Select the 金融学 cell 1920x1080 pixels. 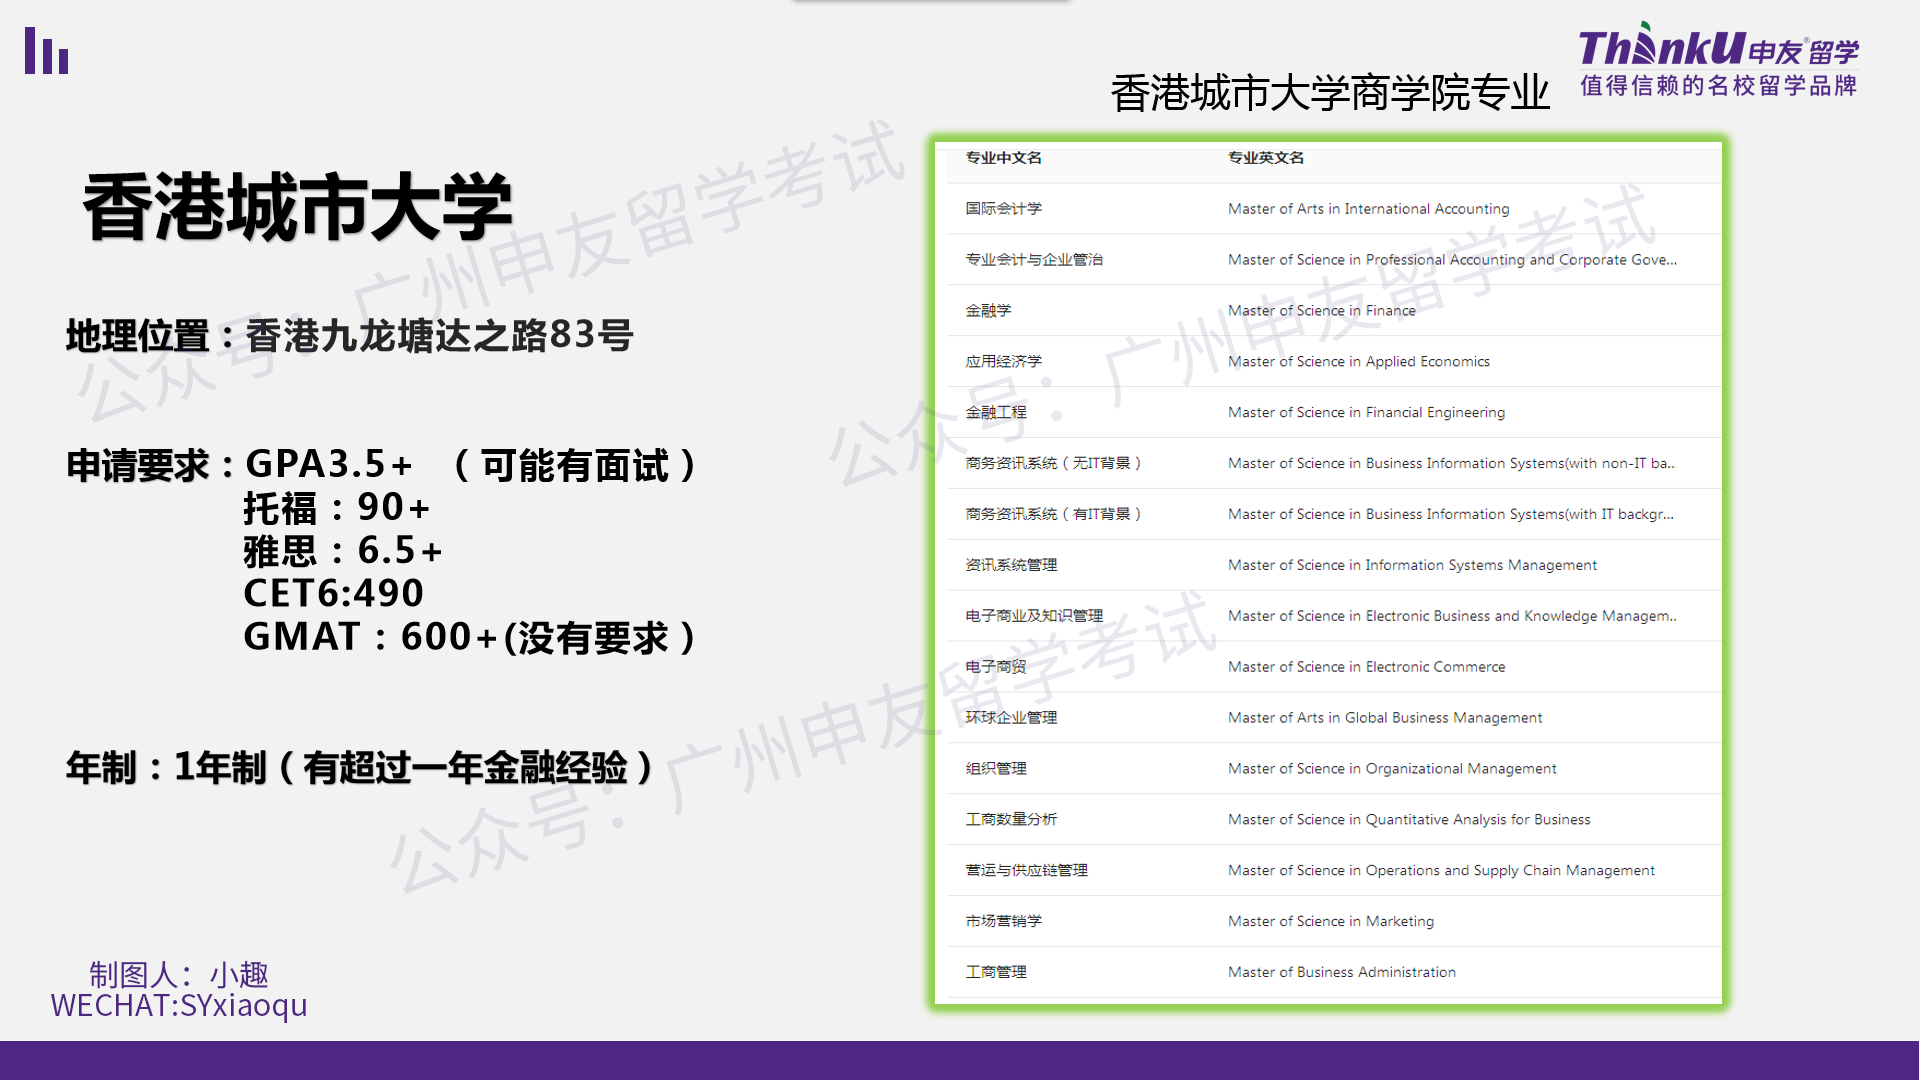pos(988,311)
